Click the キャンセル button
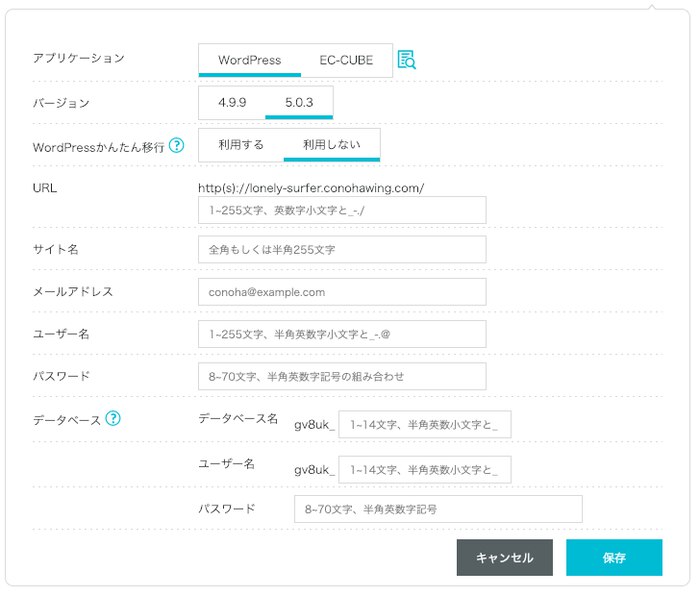 point(504,558)
